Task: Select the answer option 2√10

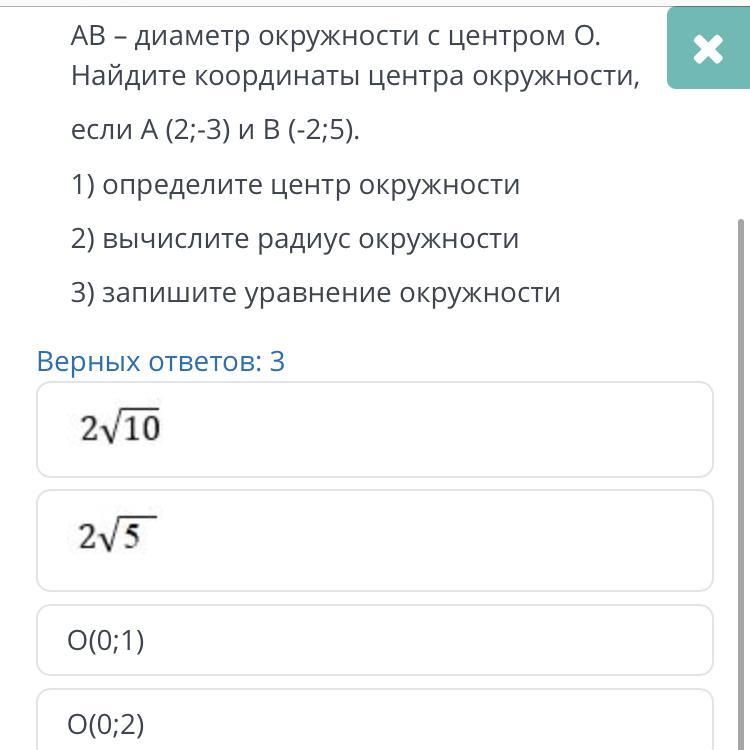Action: click(375, 429)
